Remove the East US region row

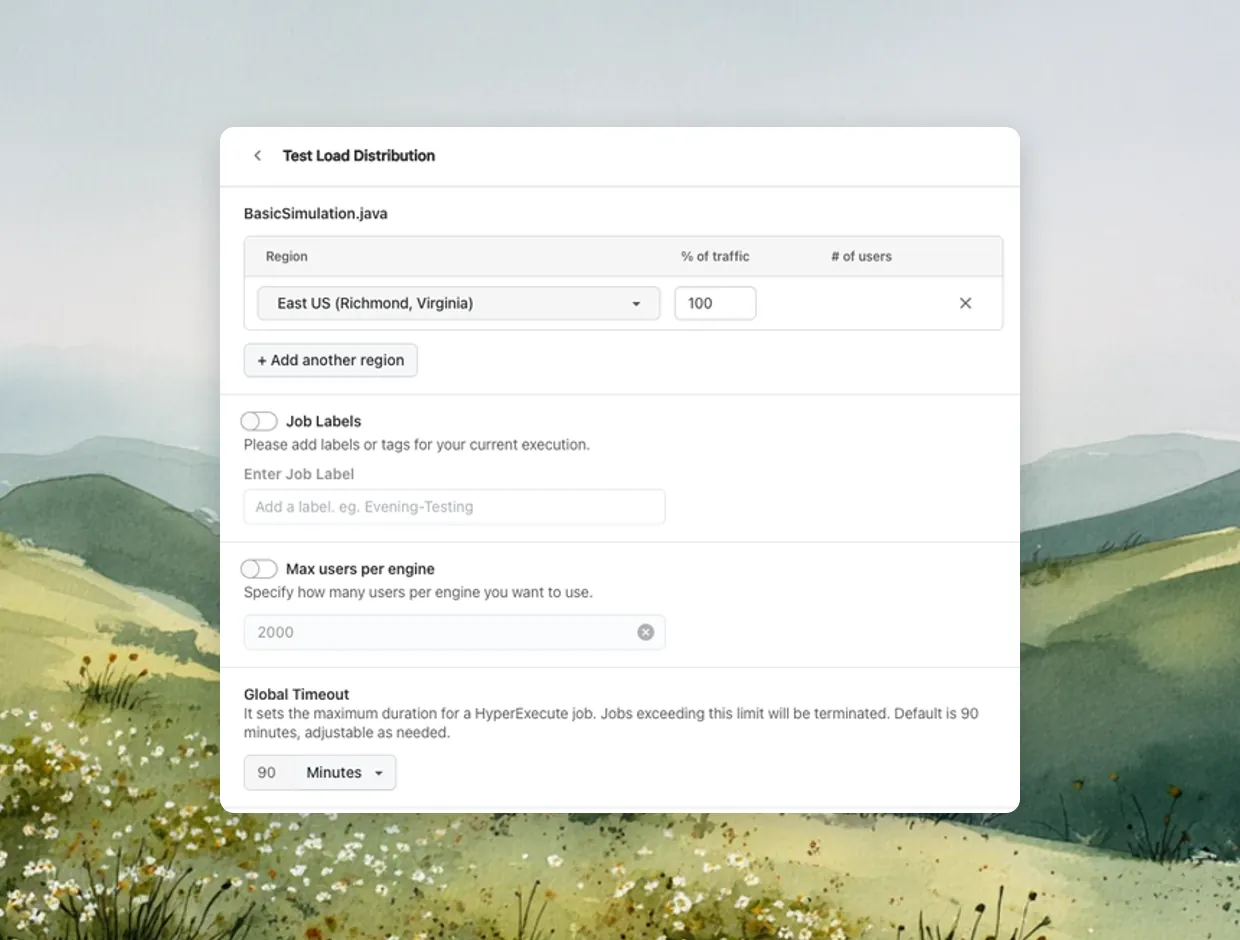click(x=965, y=303)
